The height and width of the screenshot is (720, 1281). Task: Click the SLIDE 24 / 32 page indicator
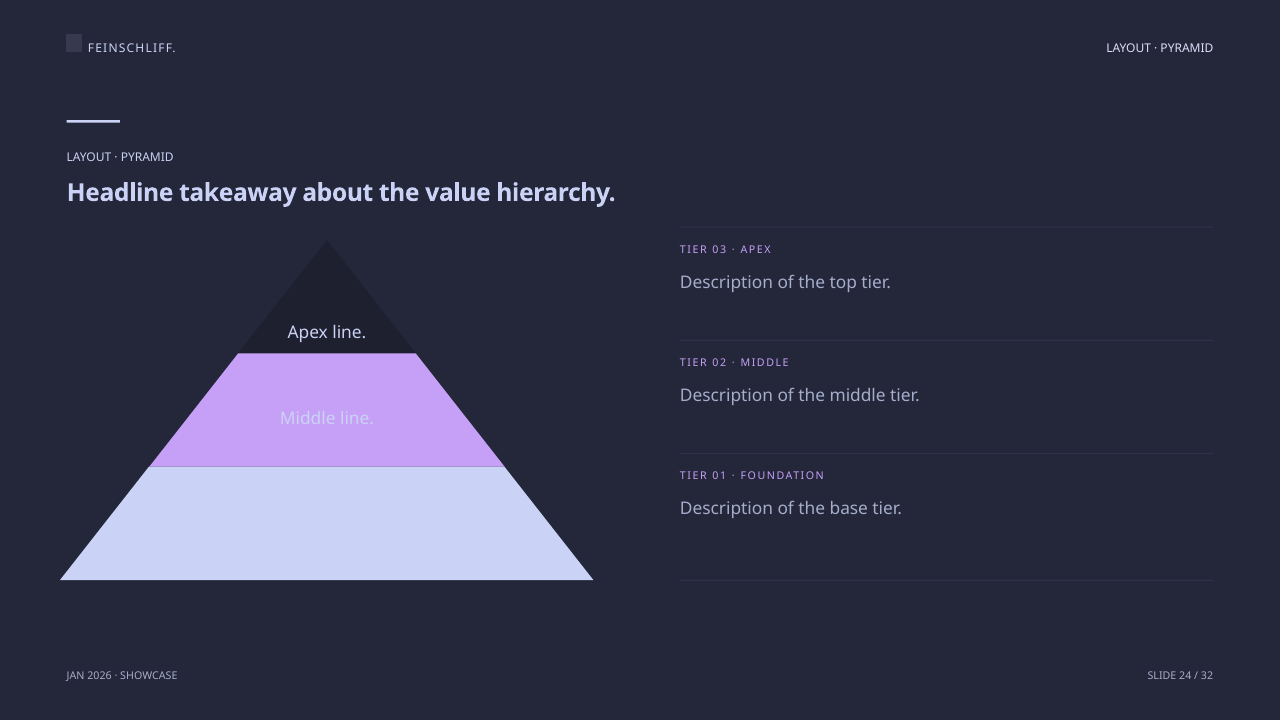pos(1180,675)
